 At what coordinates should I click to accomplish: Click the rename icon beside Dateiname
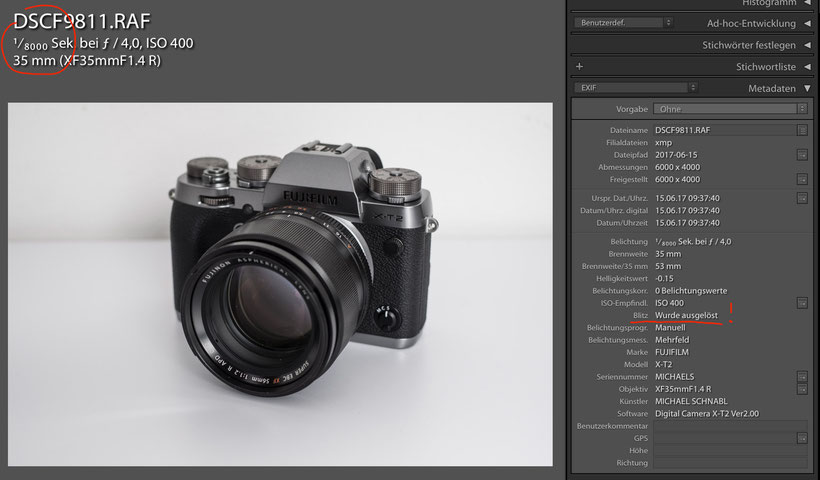click(x=802, y=130)
